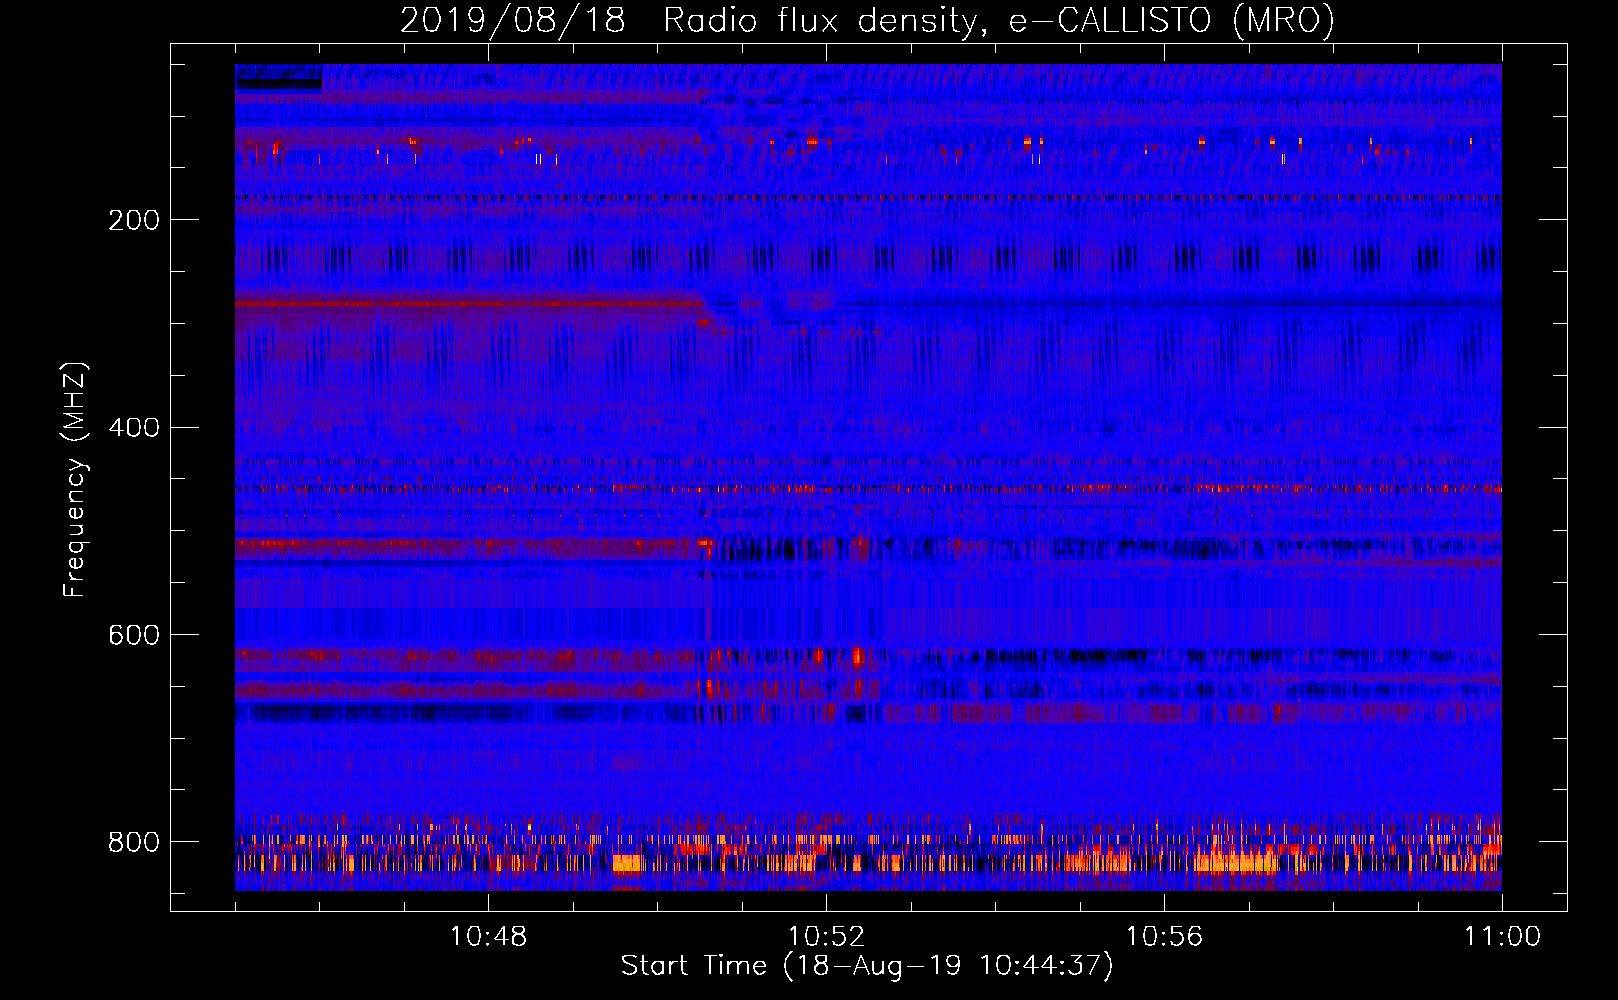This screenshot has height=1000, width=1618.
Task: Click the 10:52 time tick label
Action: 826,937
